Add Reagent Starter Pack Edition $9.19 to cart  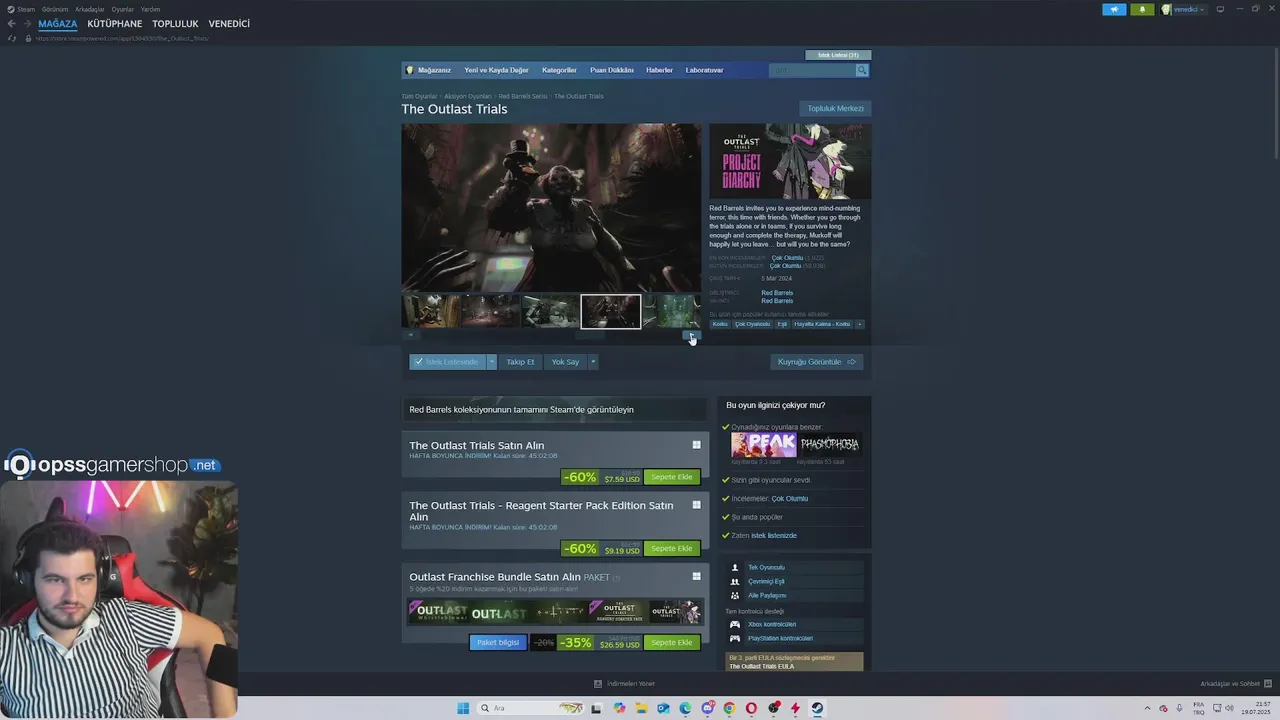pyautogui.click(x=672, y=548)
